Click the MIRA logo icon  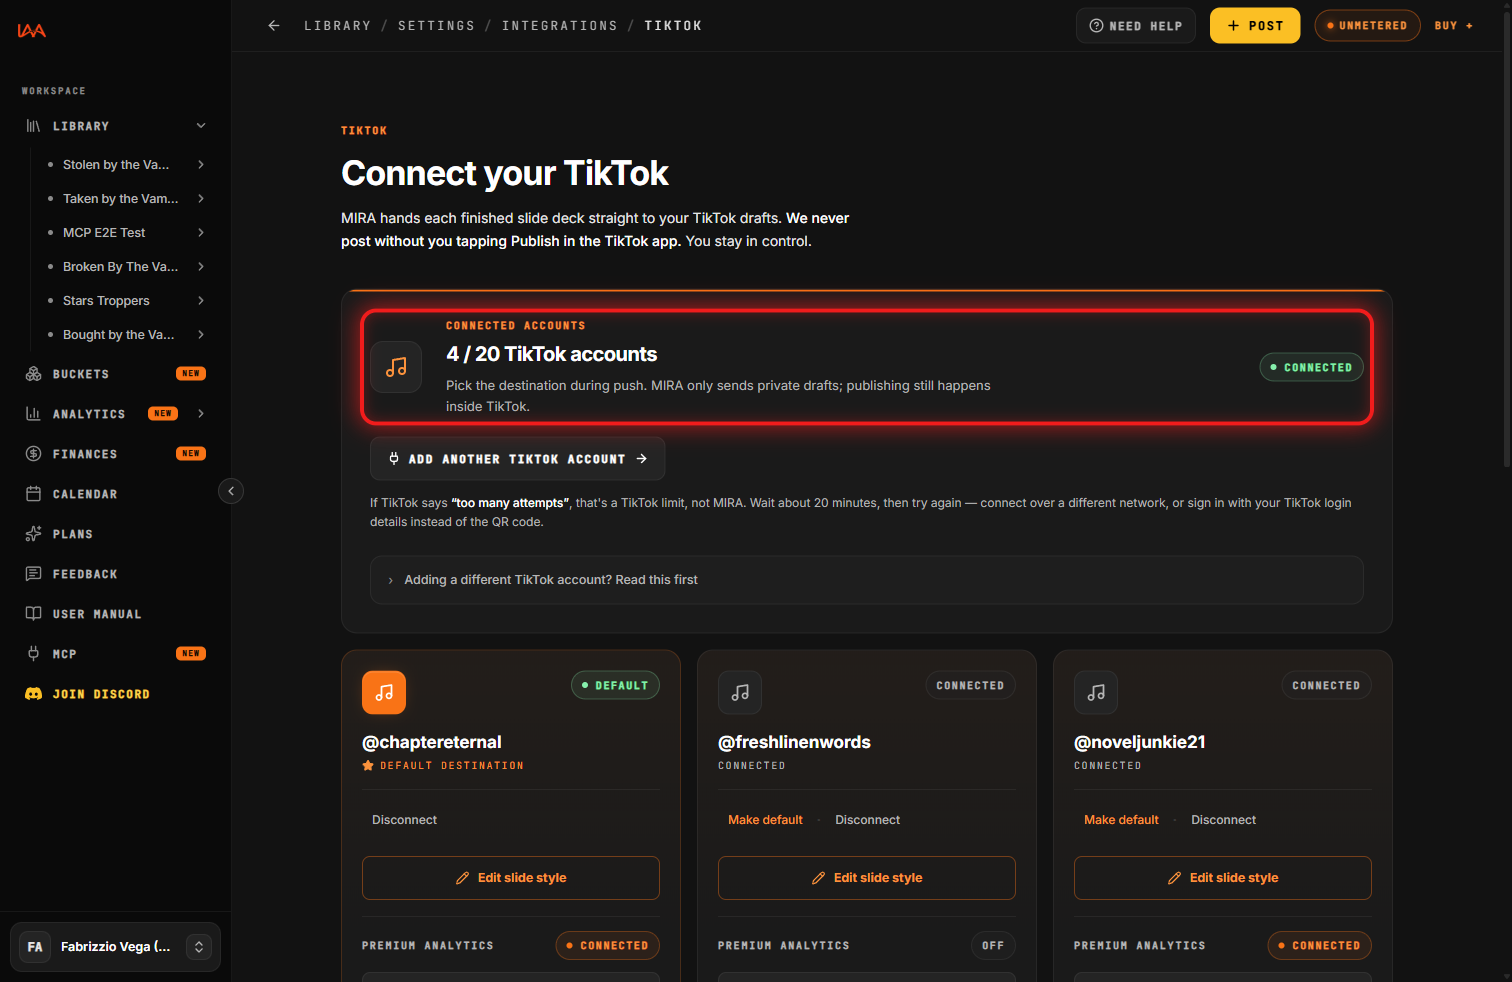pos(31,31)
